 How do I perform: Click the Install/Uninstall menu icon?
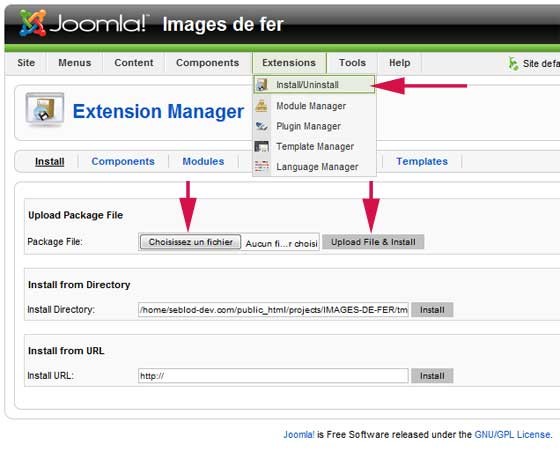point(262,85)
